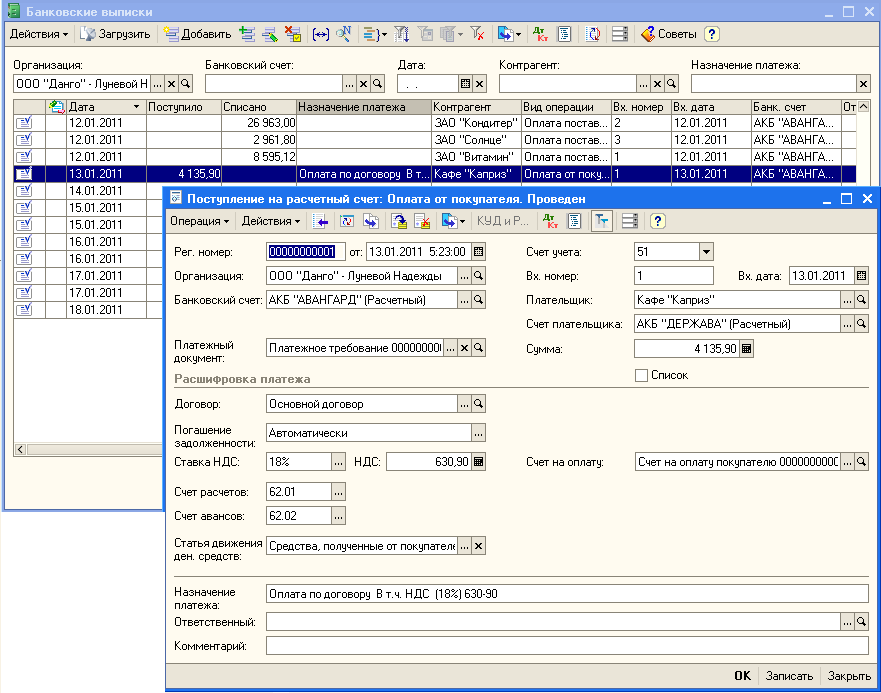Image resolution: width=881 pixels, height=693 pixels.
Task: Open the Операция menu in dialog
Action: click(198, 221)
